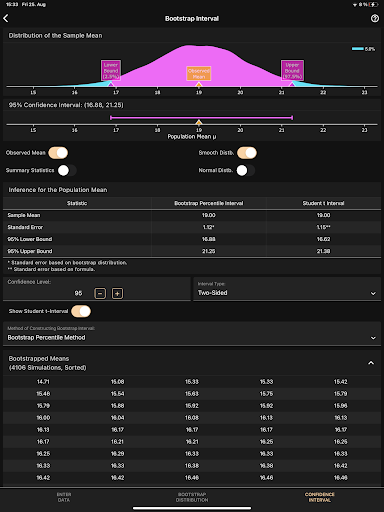Screen dimensions: 384x512
Task: Turn off the Observed Mean switch
Action: [58, 153]
